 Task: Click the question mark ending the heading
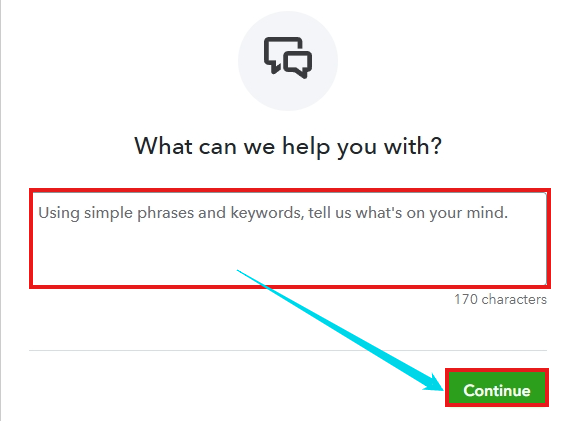tap(436, 145)
